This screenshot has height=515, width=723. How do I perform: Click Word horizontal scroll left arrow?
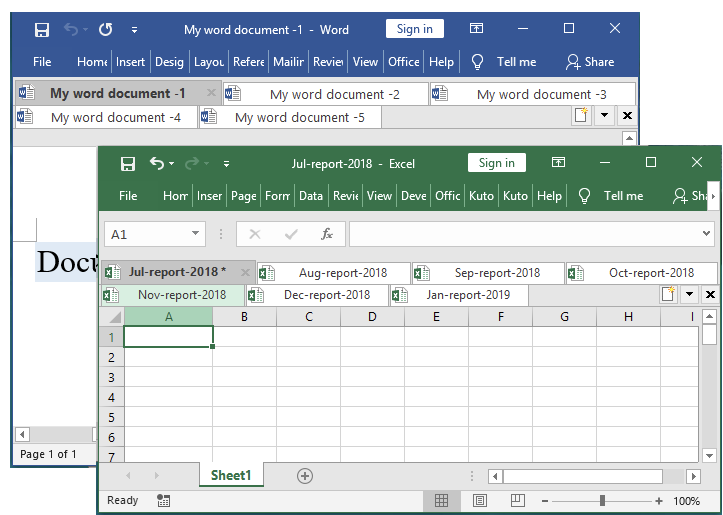point(22,434)
